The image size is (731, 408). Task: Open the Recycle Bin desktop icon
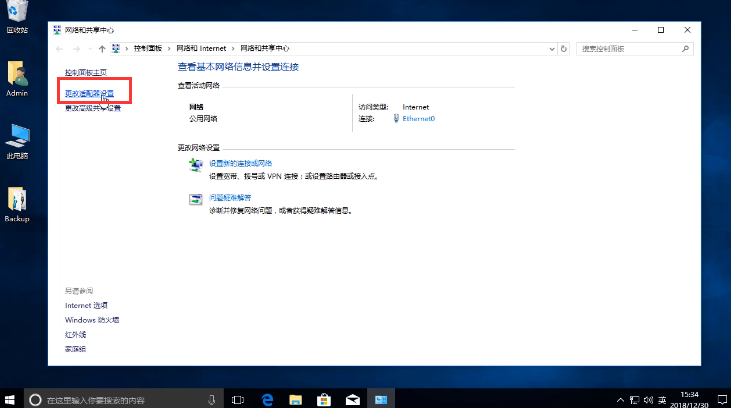[17, 17]
